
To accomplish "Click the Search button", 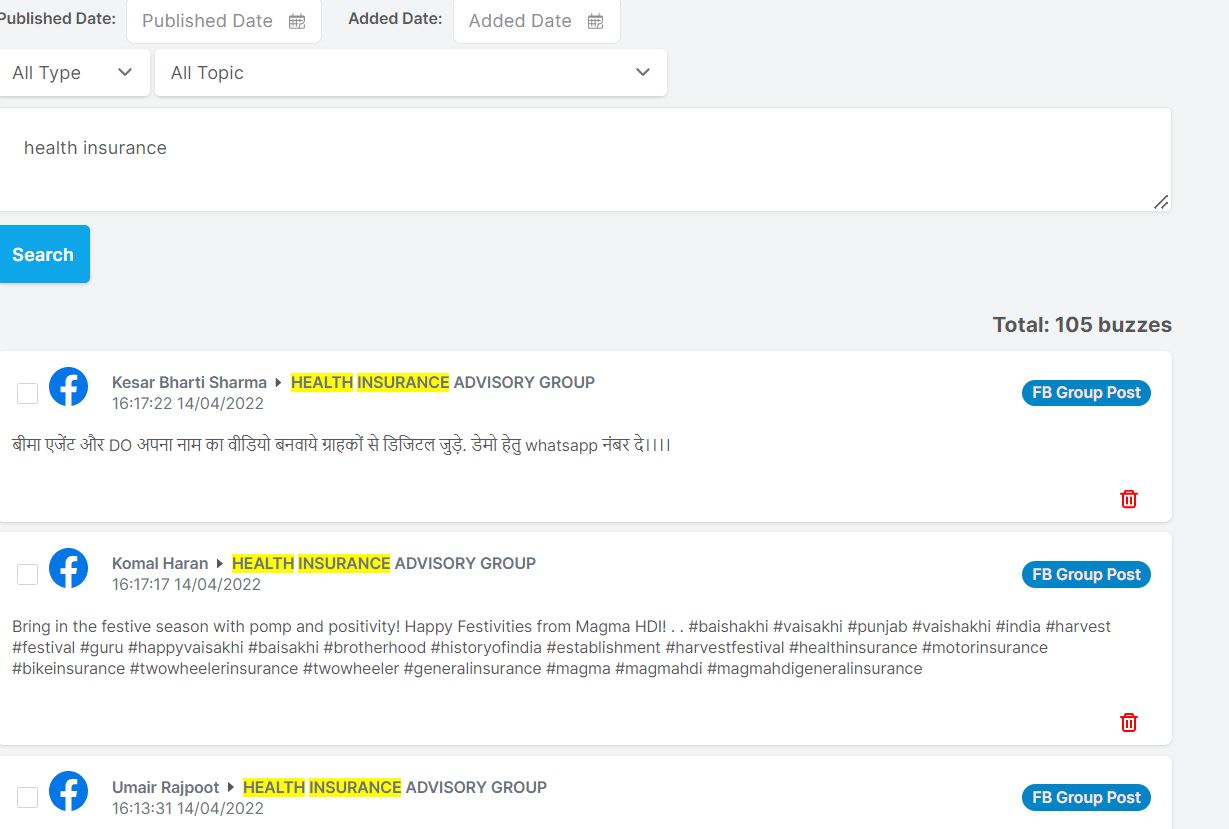I will [x=43, y=254].
